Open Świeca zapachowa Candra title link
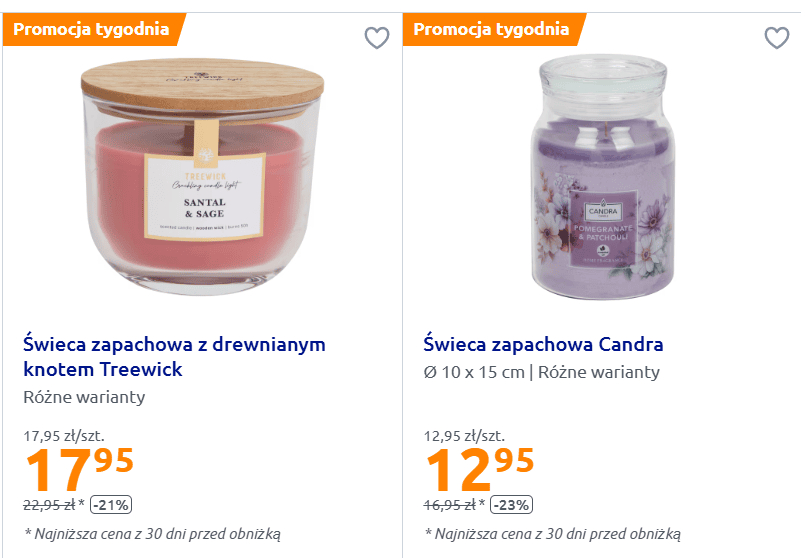801x558 pixels. pos(543,344)
